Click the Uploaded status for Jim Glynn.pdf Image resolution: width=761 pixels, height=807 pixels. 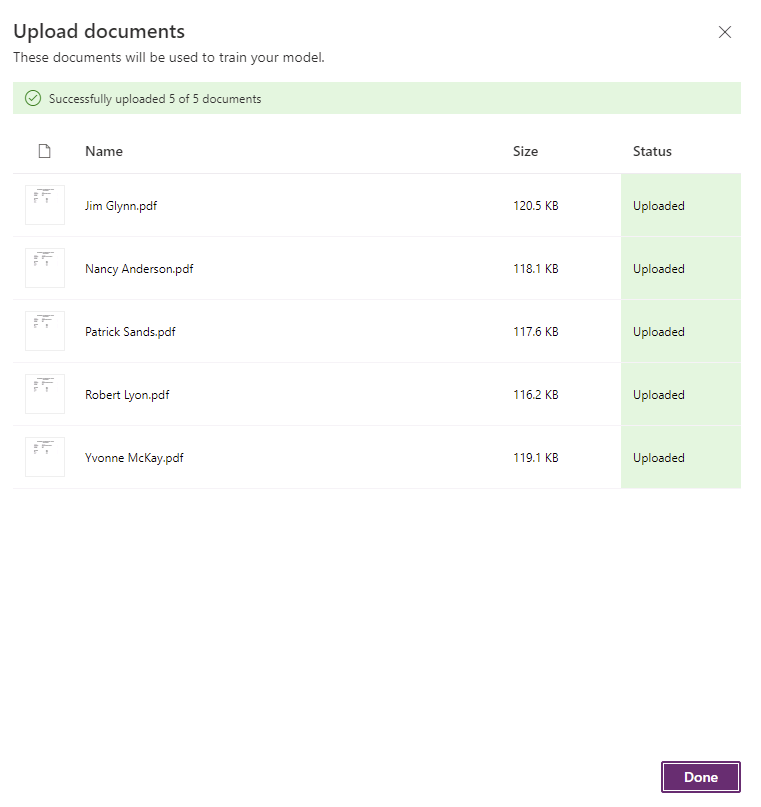coord(659,206)
